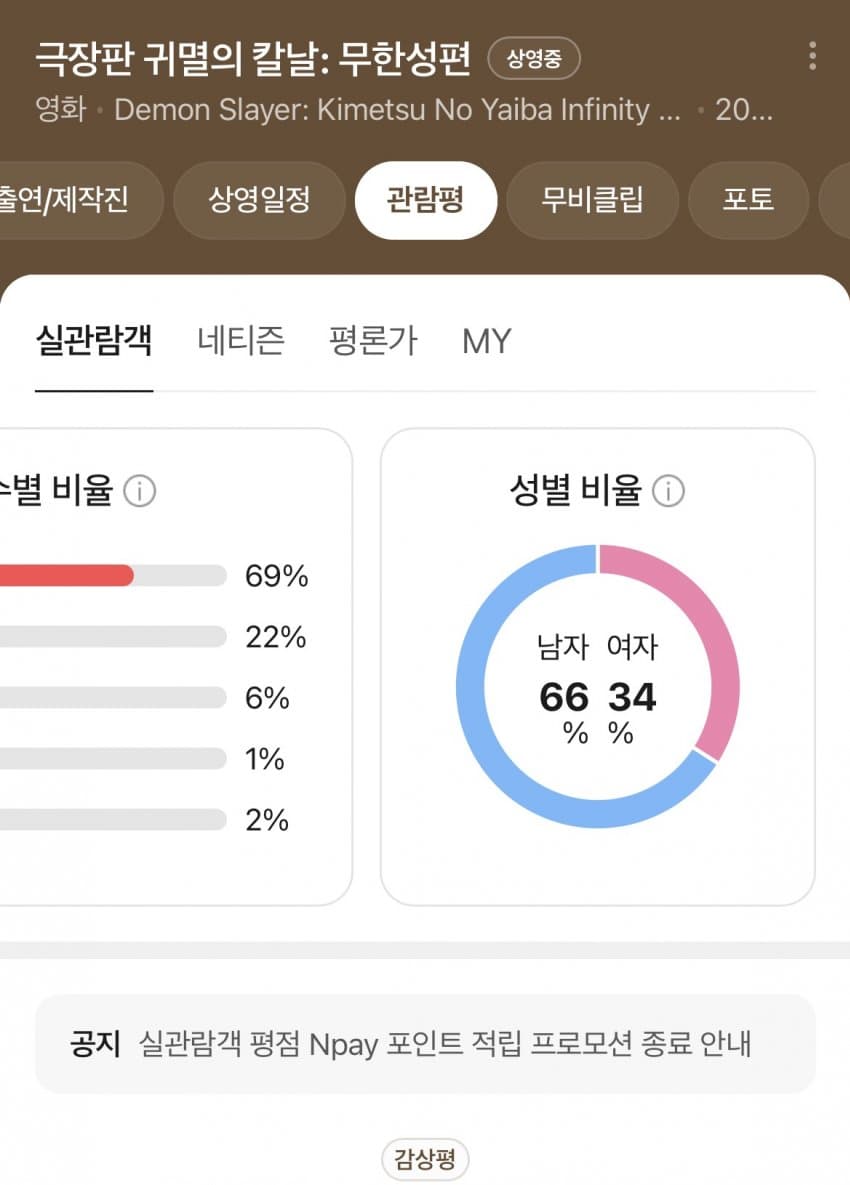The height and width of the screenshot is (1185, 850).
Task: Go to the 포토 tab
Action: pyautogui.click(x=748, y=200)
